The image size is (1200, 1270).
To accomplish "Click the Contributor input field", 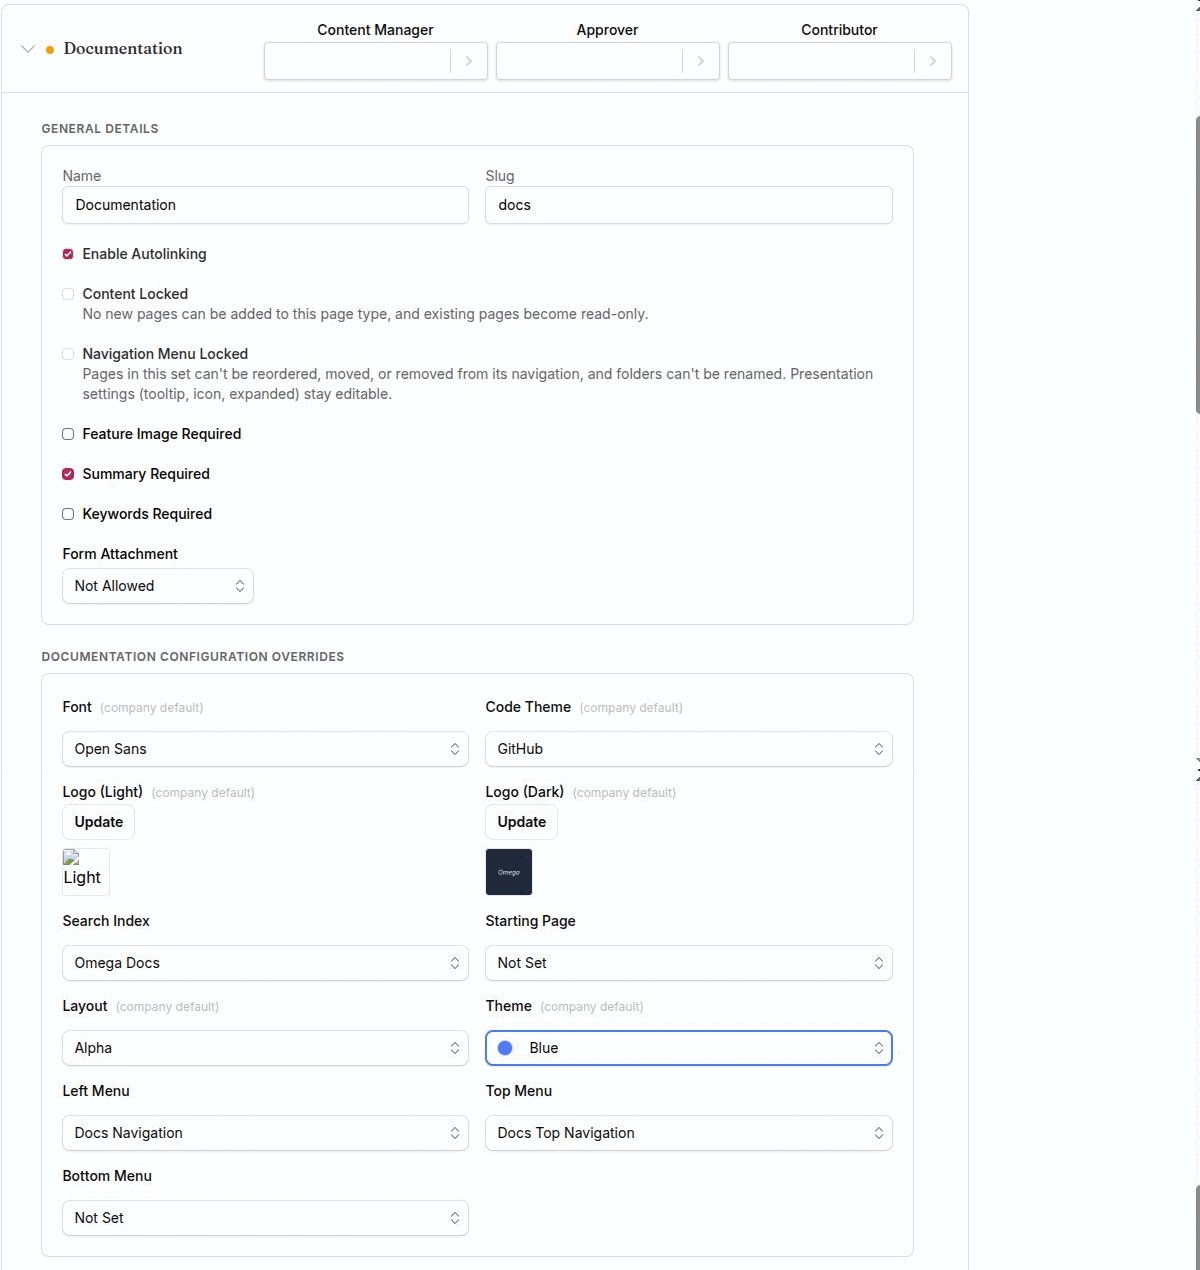I will tap(821, 61).
